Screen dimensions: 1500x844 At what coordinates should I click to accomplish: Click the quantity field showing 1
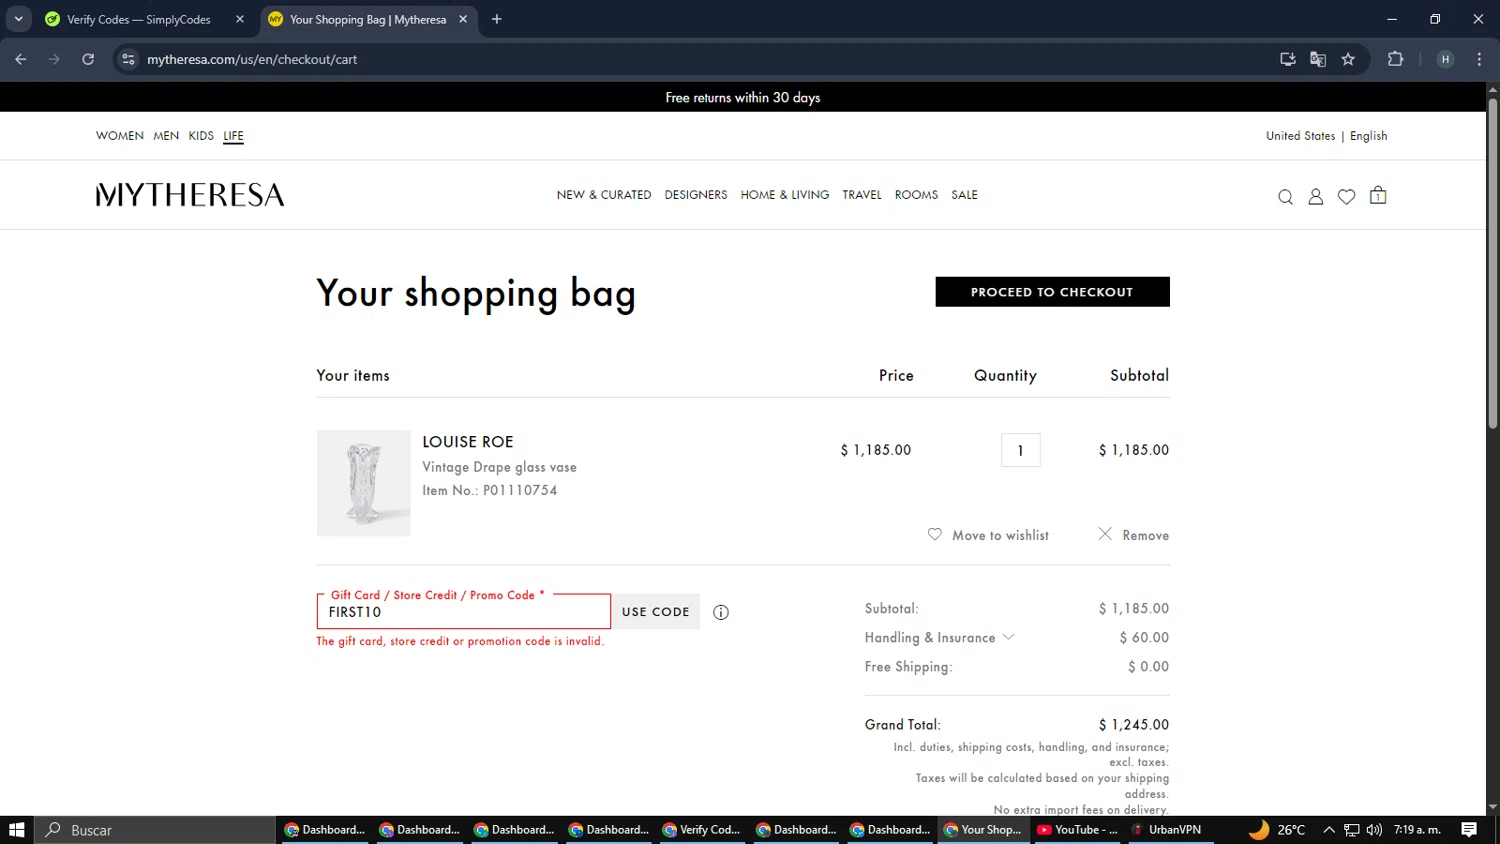(x=1020, y=451)
